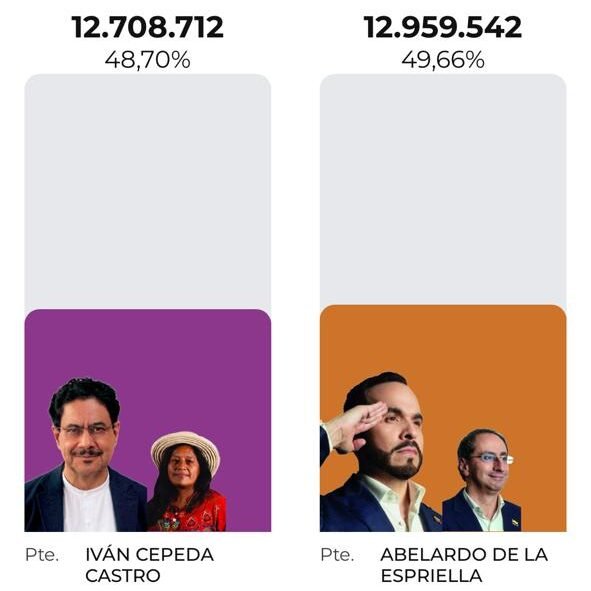Select the 49,66% percentage label

443,60
